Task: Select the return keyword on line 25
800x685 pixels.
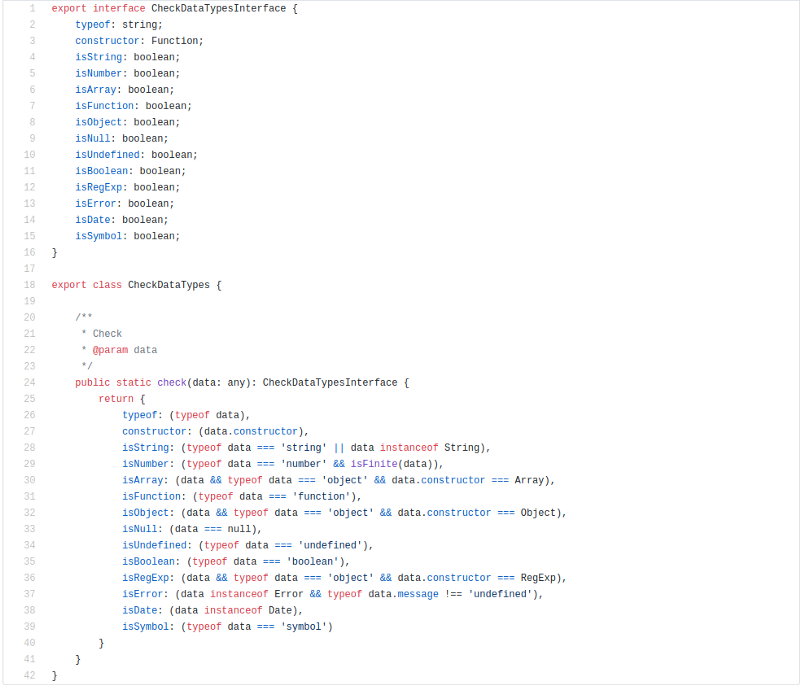Action: (x=117, y=398)
